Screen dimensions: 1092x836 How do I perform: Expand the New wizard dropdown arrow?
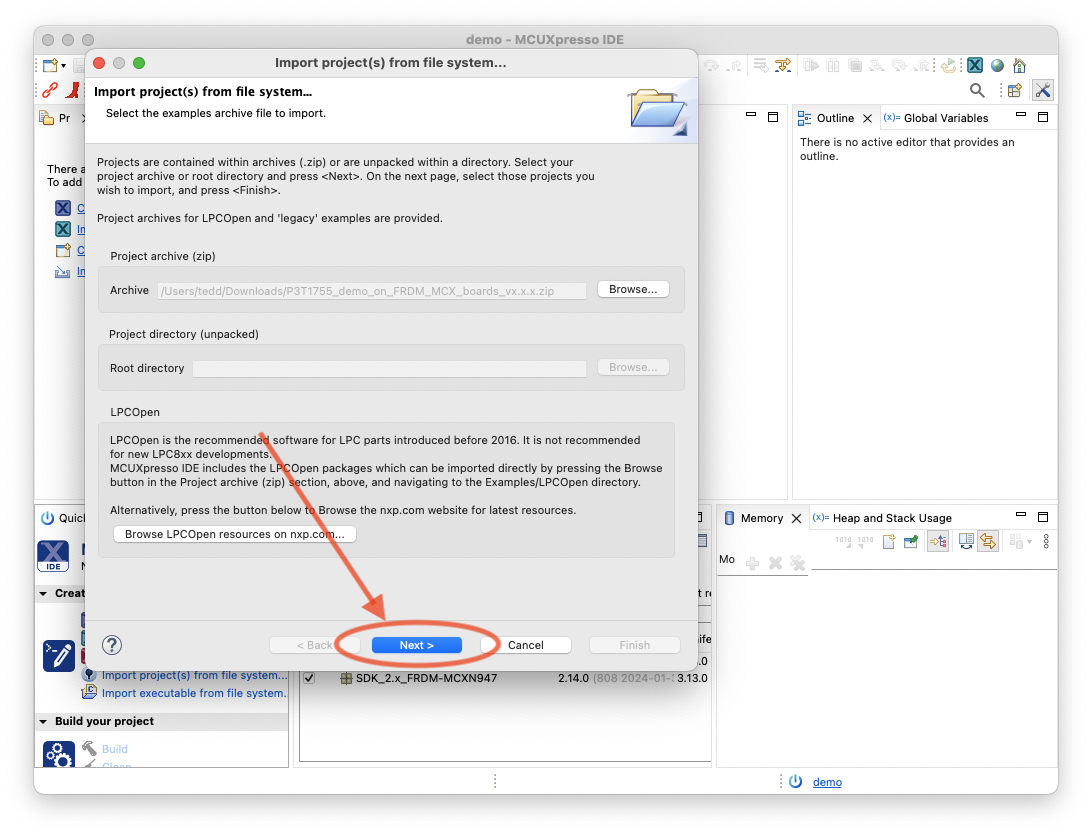63,66
